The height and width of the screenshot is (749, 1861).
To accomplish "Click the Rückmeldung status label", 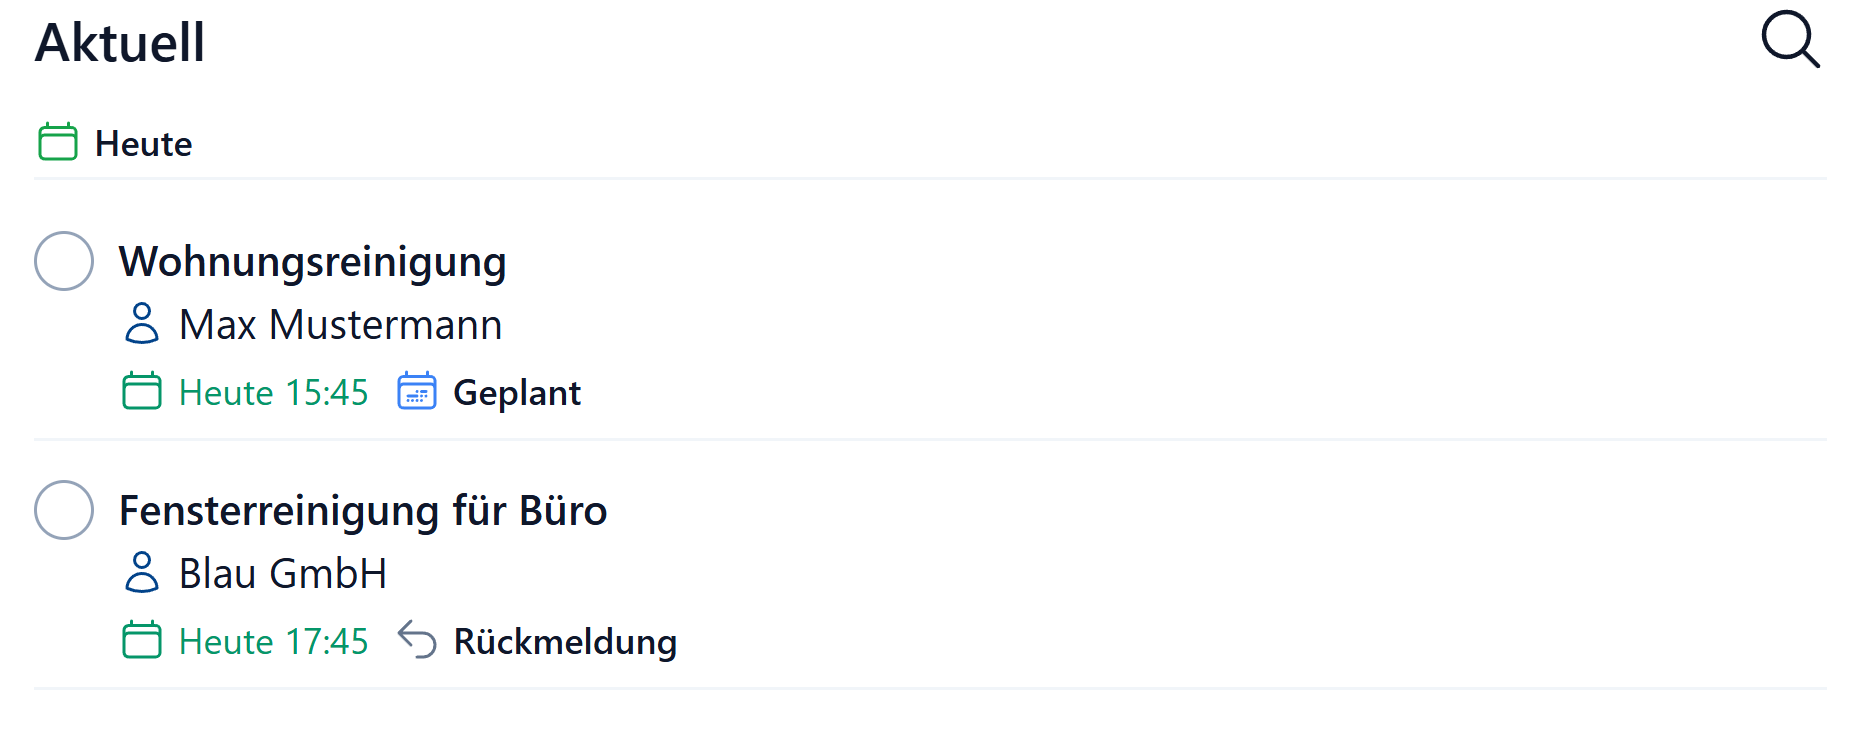I will click(565, 642).
